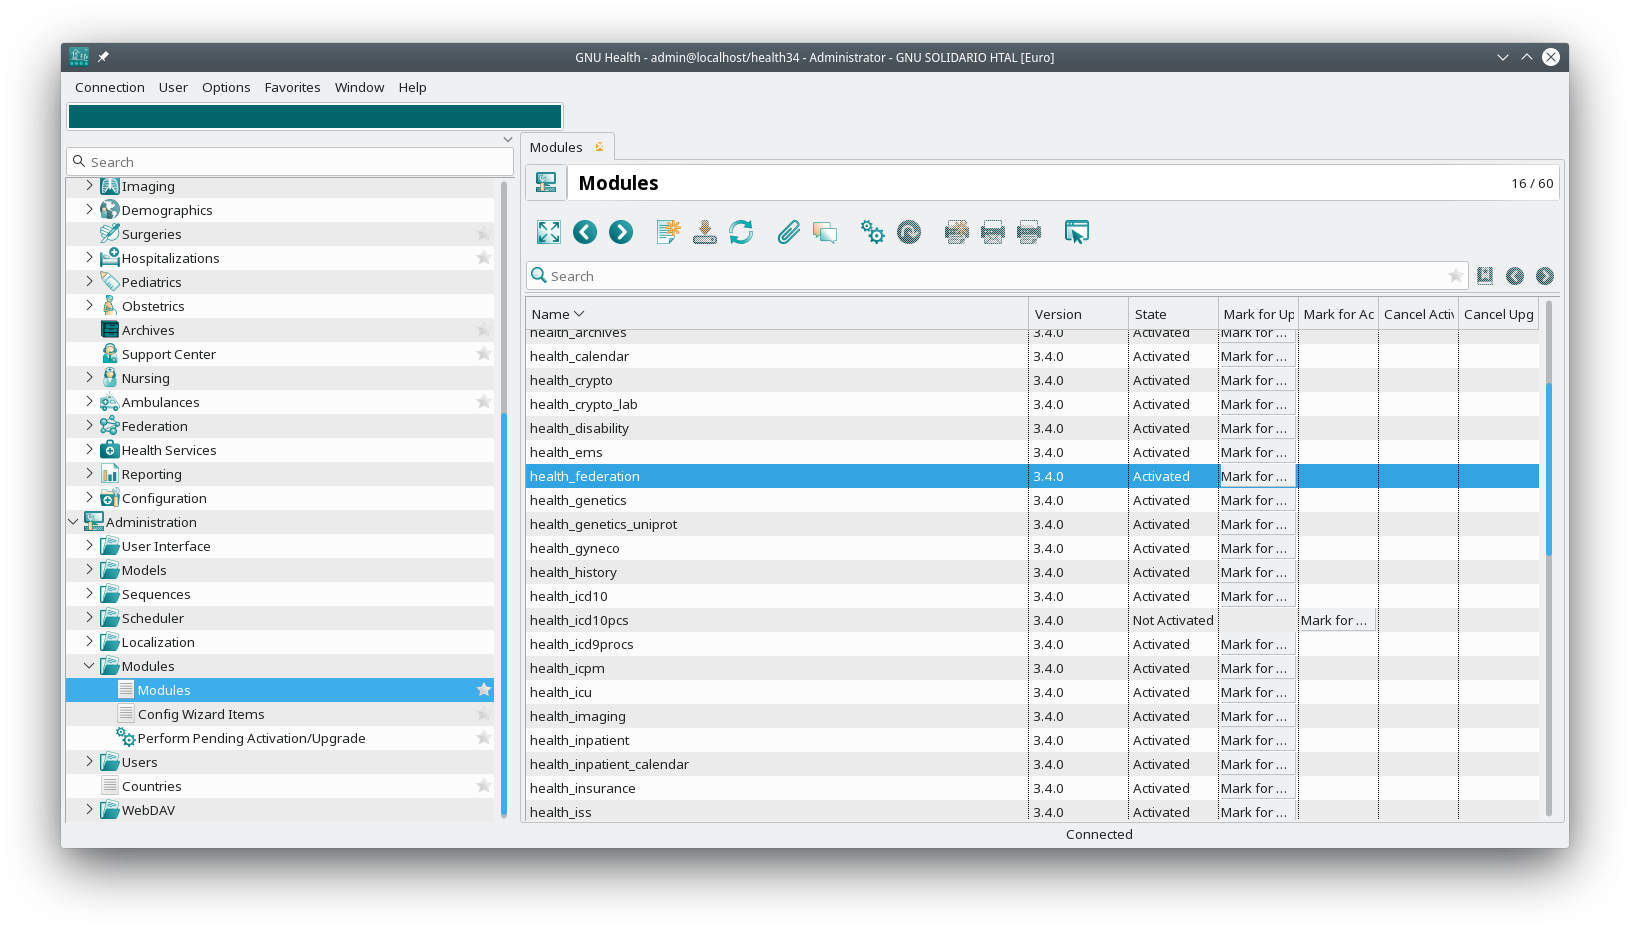Collapse the Modules folder node

coord(89,666)
